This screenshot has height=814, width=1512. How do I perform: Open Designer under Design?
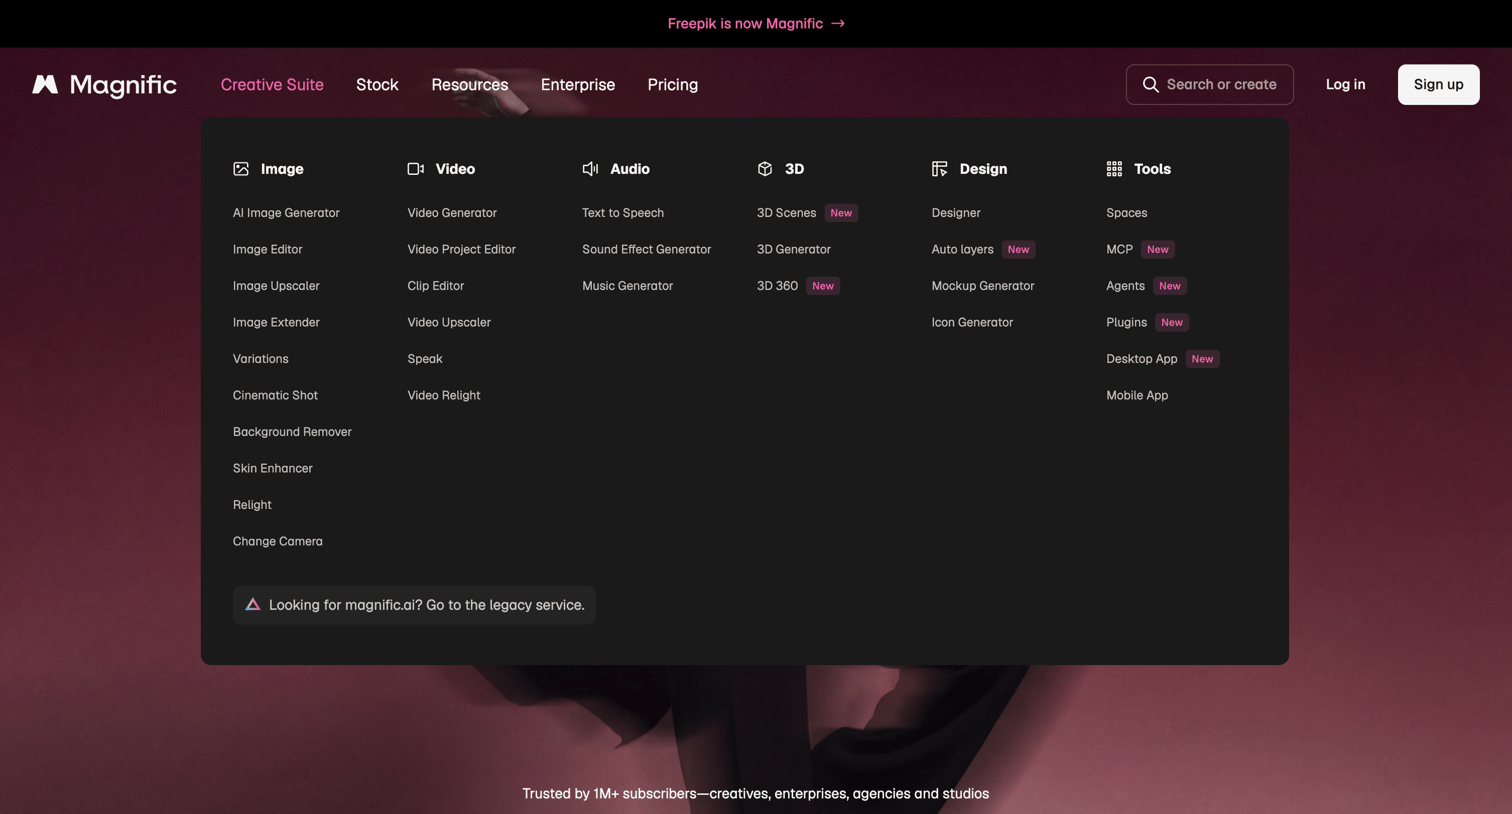tap(956, 213)
